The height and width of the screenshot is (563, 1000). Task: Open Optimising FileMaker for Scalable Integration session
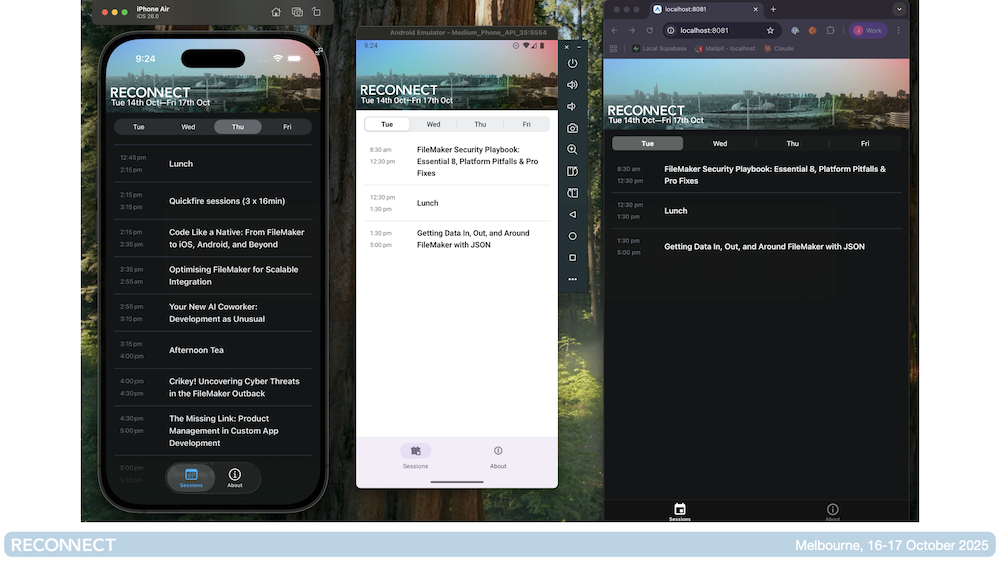pyautogui.click(x=213, y=275)
